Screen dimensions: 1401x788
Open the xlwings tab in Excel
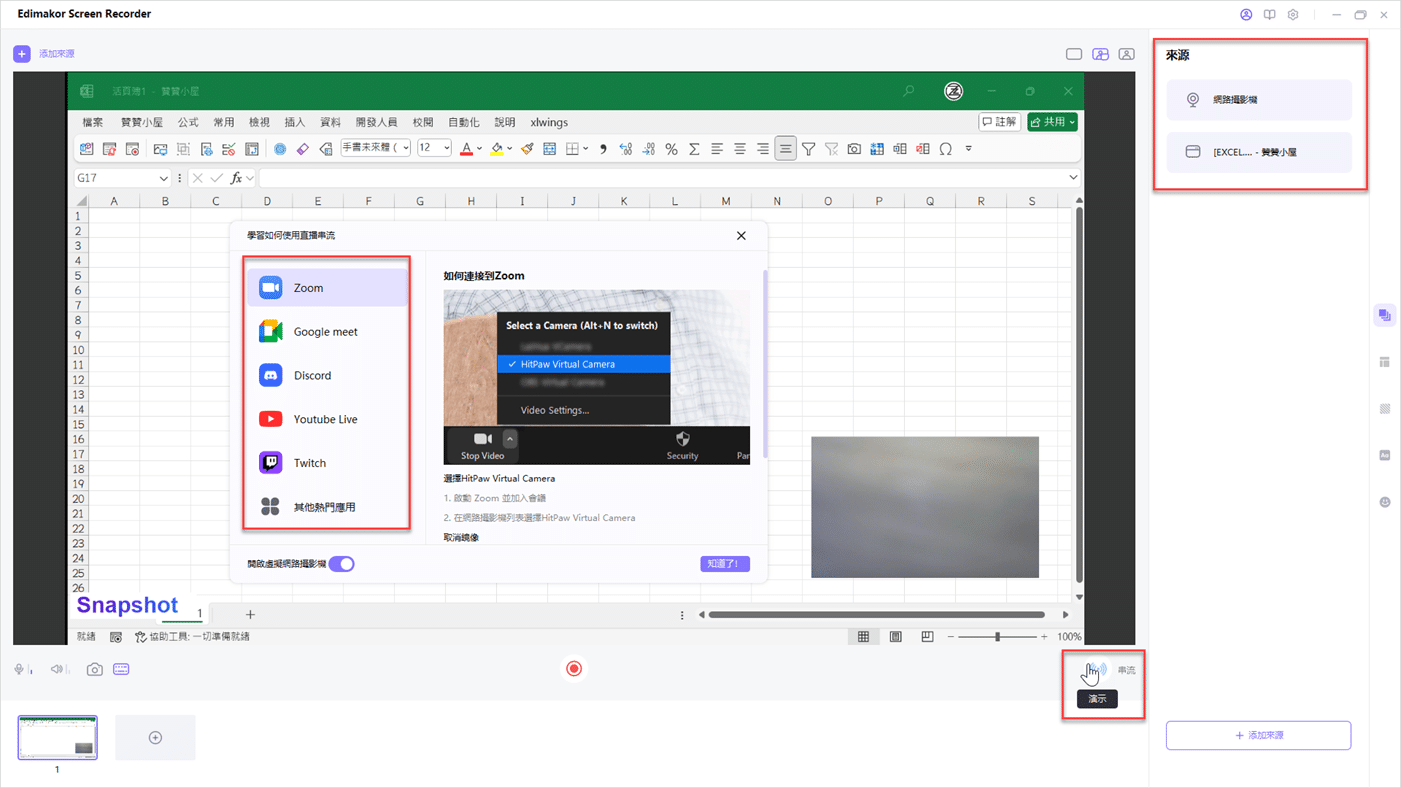549,122
